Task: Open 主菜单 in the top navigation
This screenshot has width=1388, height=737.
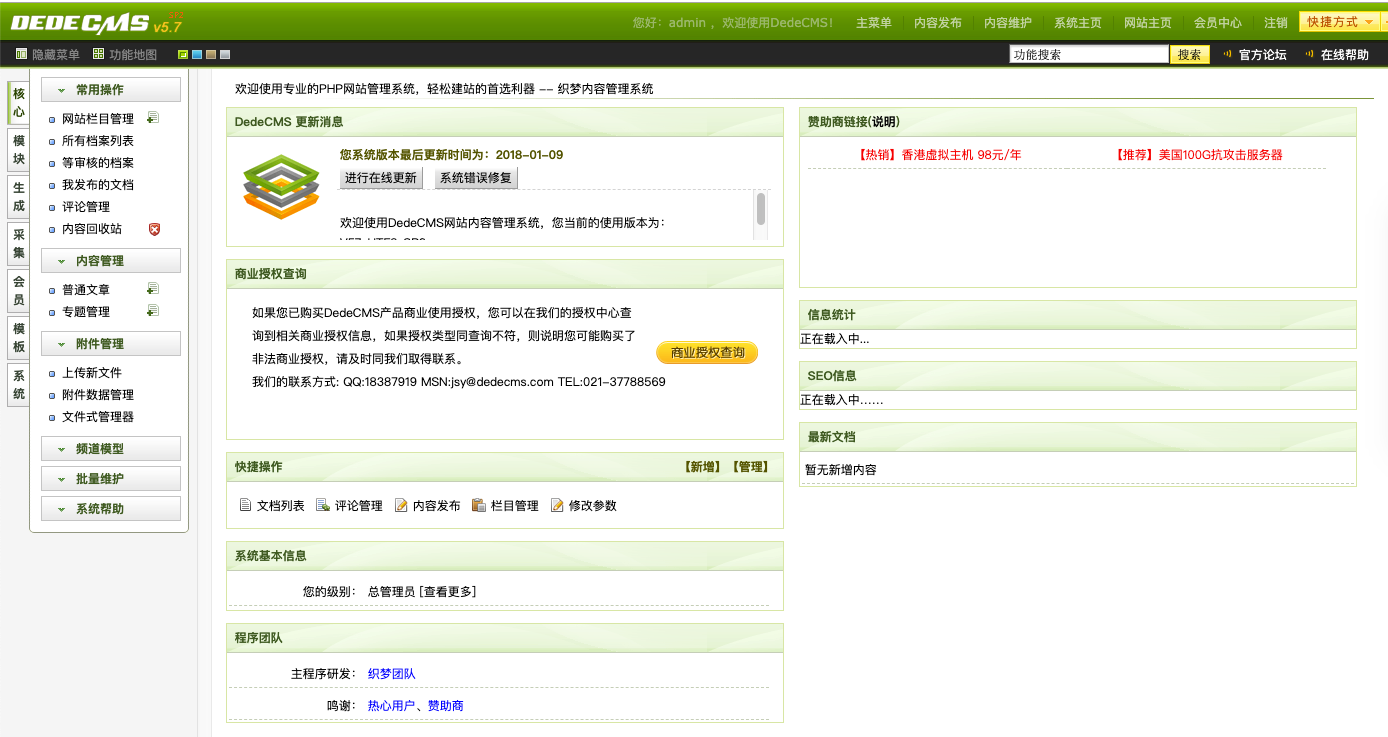Action: (874, 23)
